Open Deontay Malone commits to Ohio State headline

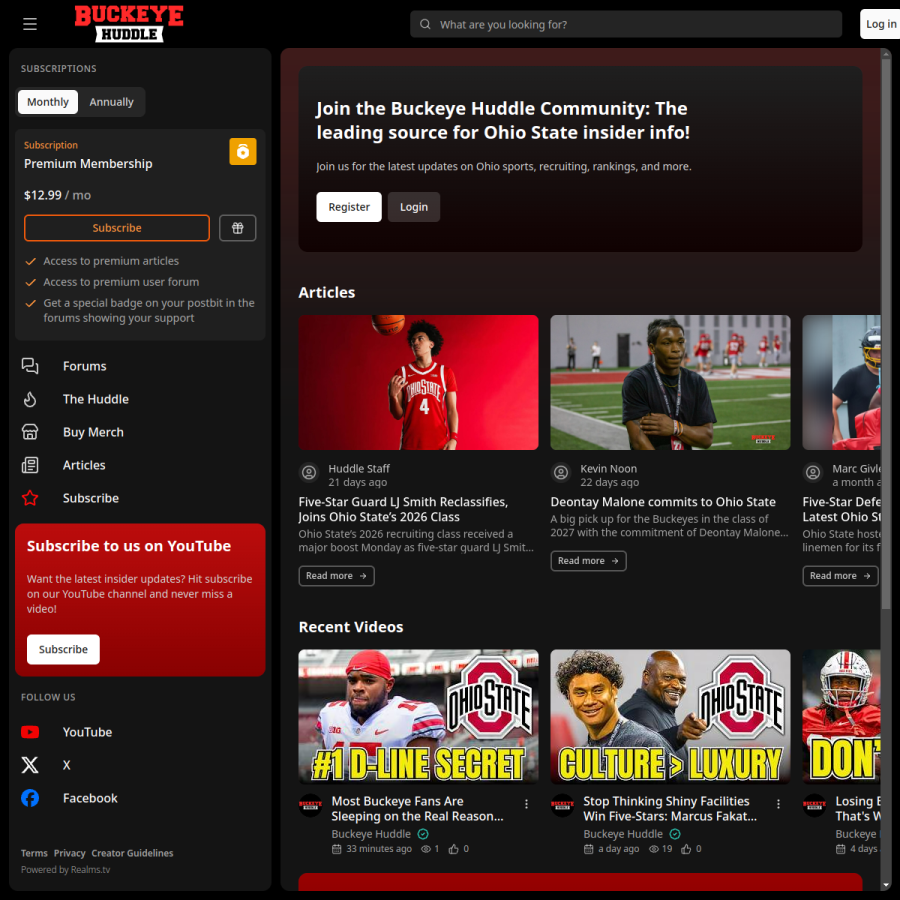point(663,502)
